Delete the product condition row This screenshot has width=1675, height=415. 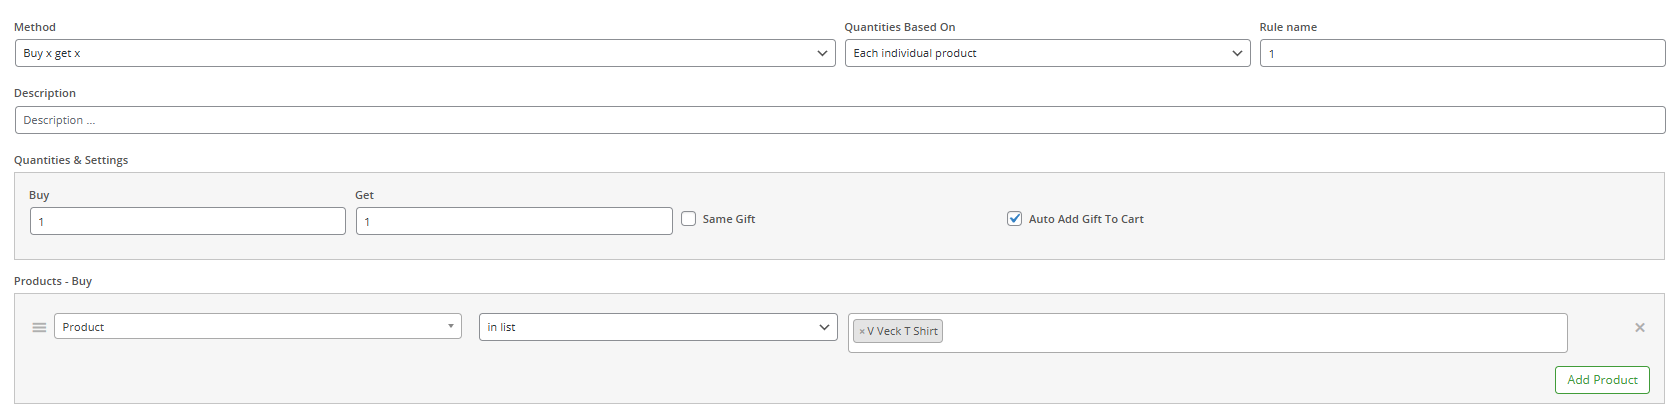click(x=1640, y=327)
